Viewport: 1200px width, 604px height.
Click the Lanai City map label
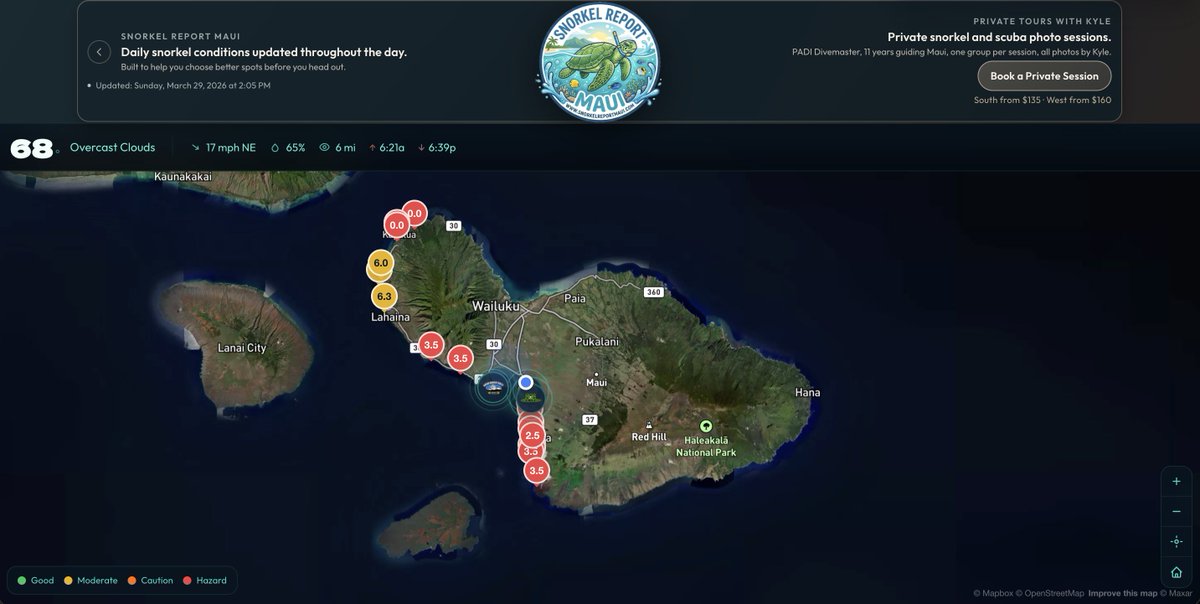pyautogui.click(x=242, y=348)
